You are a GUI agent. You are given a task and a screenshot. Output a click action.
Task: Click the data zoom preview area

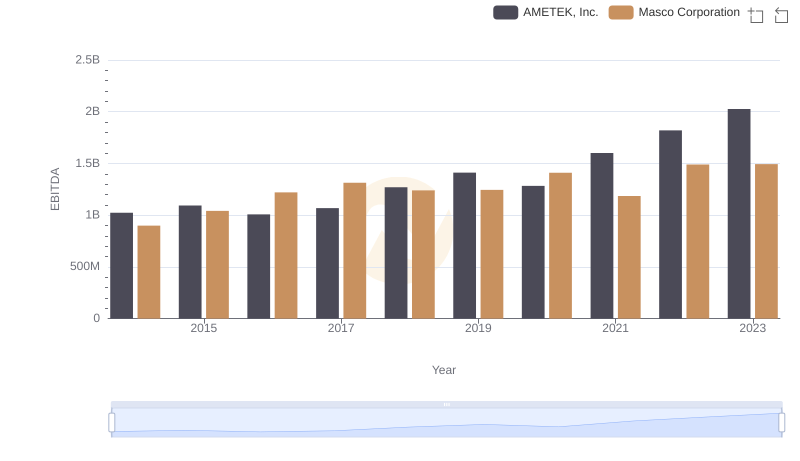[x=446, y=422]
